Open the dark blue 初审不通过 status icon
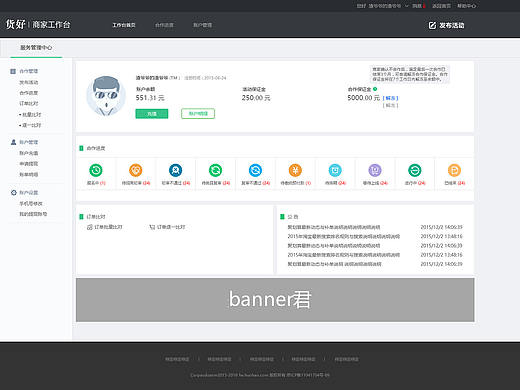Screen dimensions: 520x390 click(x=176, y=170)
